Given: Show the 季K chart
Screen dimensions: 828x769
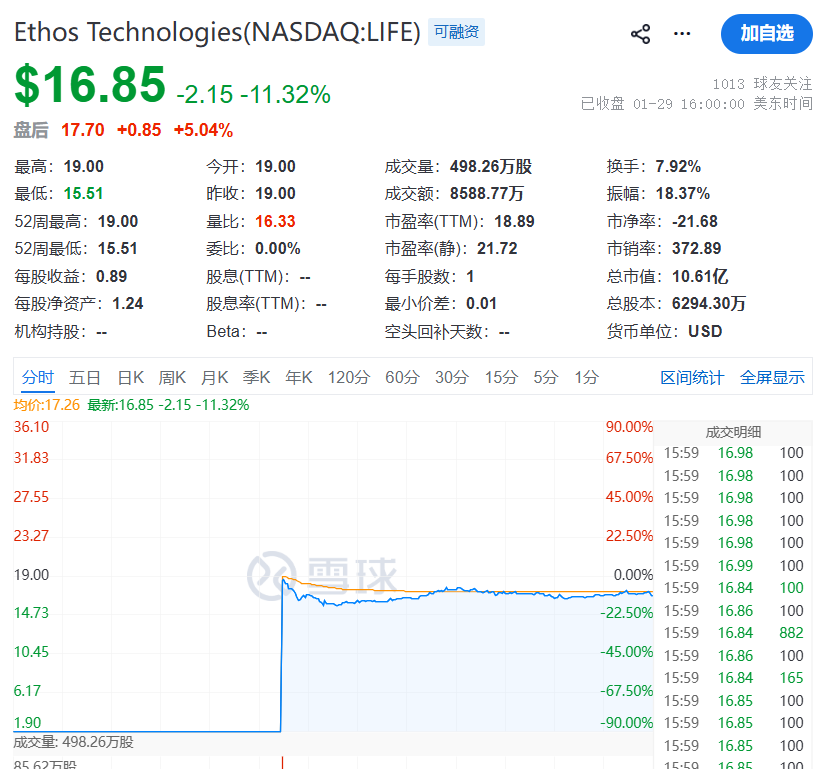Looking at the screenshot, I should [x=257, y=377].
